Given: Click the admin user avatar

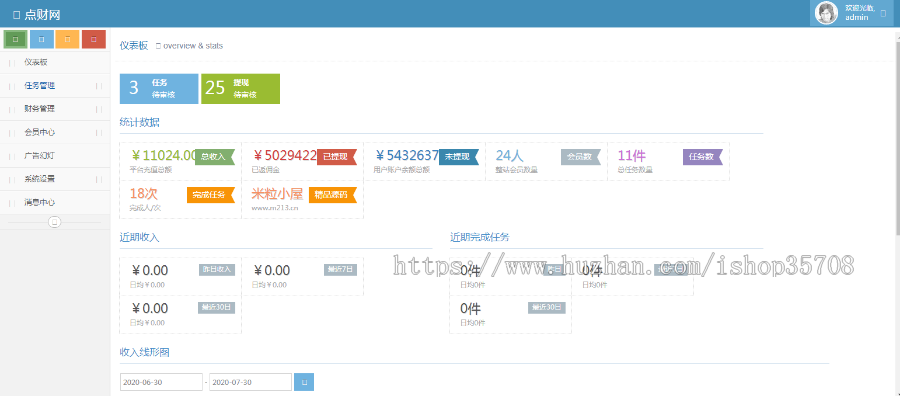Looking at the screenshot, I should (827, 13).
